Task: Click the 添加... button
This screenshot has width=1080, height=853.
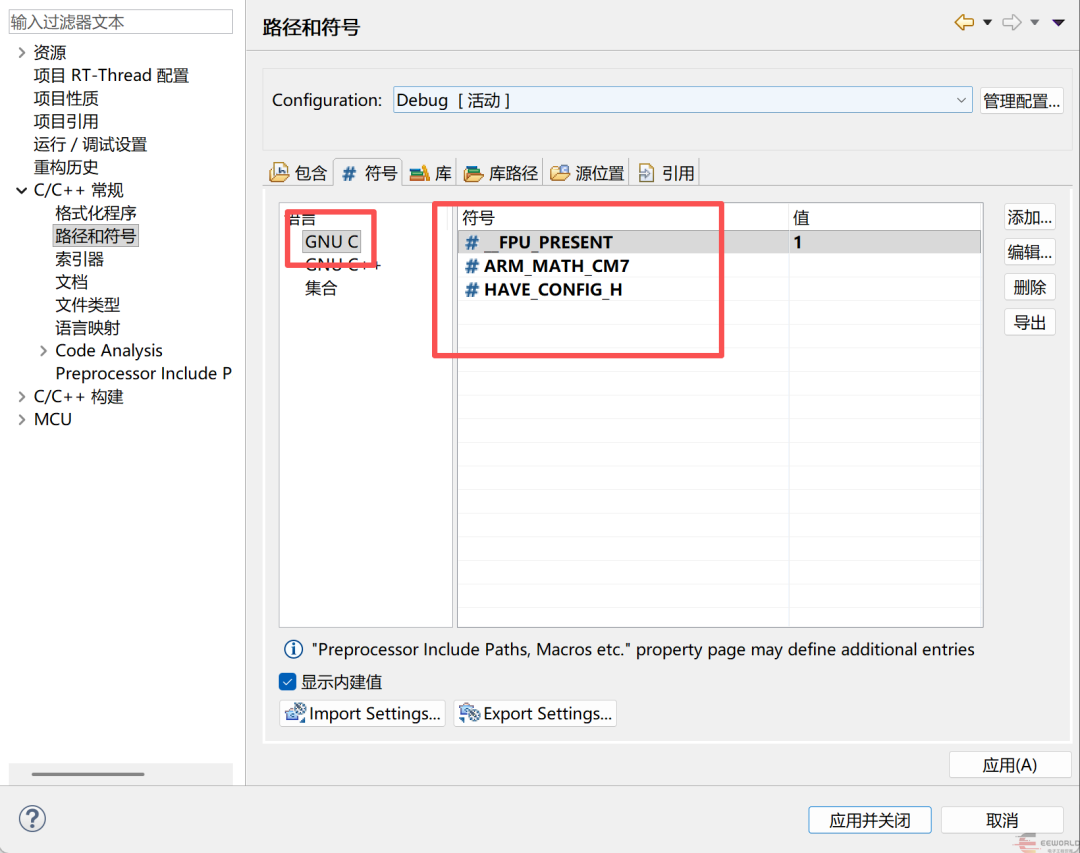Action: click(1030, 218)
